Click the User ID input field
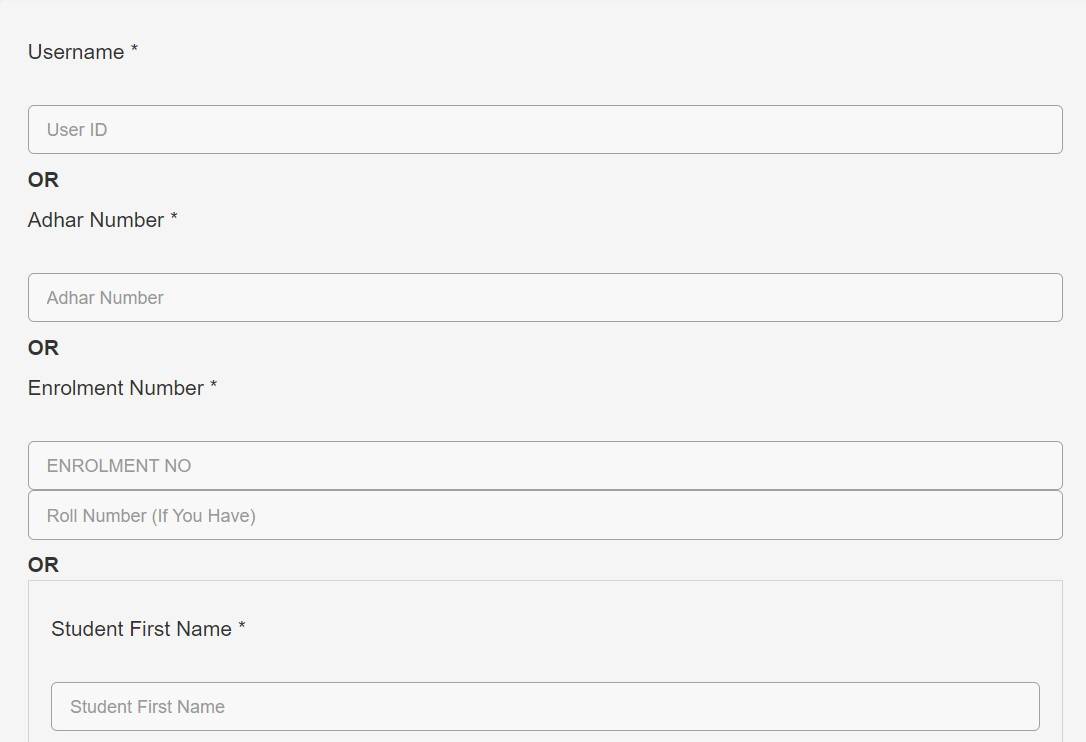 pos(545,130)
